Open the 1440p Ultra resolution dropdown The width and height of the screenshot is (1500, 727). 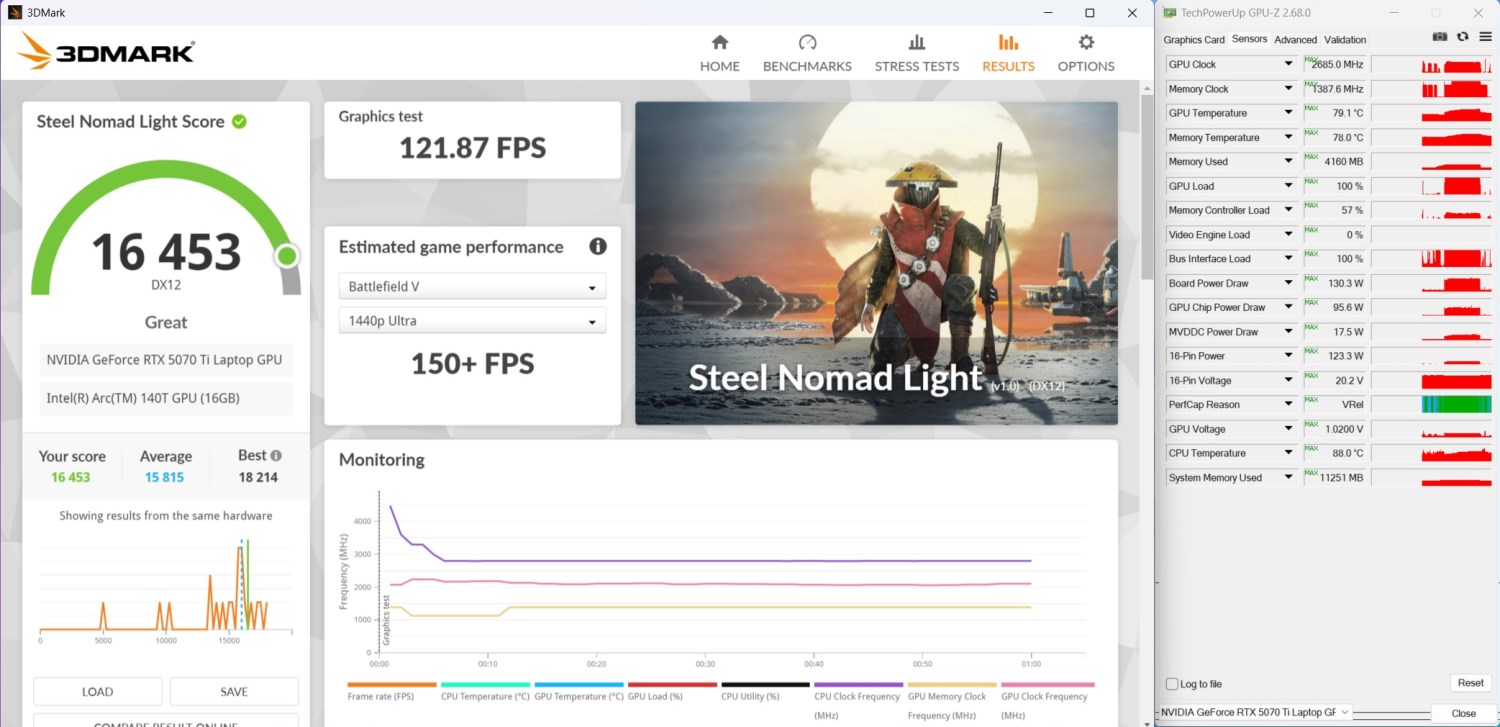pos(472,321)
